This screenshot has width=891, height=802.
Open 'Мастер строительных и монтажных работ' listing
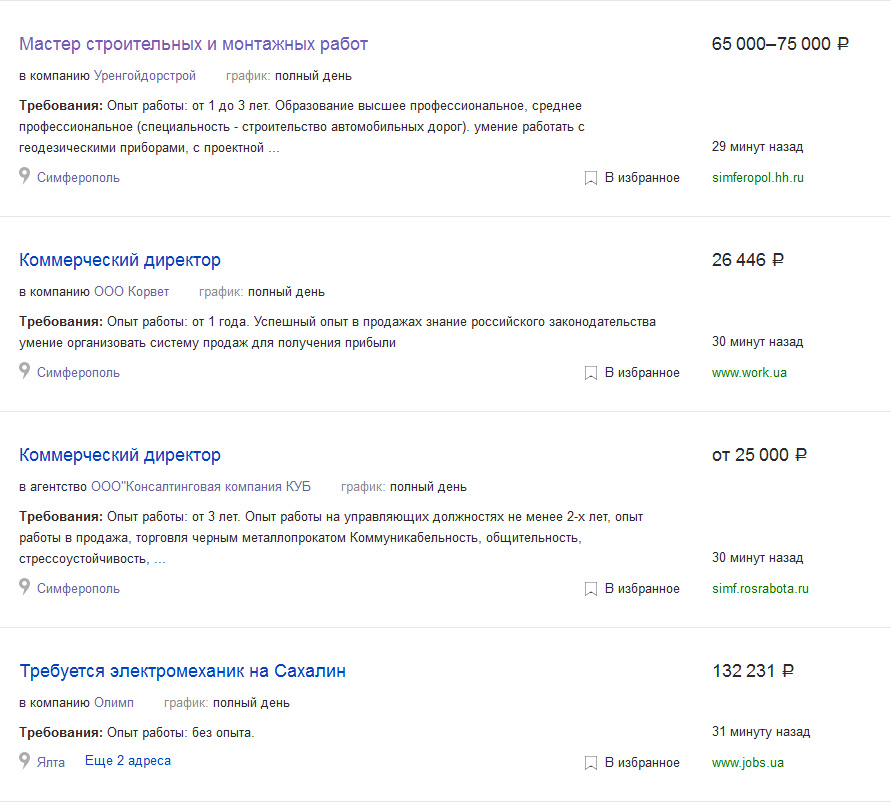click(193, 44)
